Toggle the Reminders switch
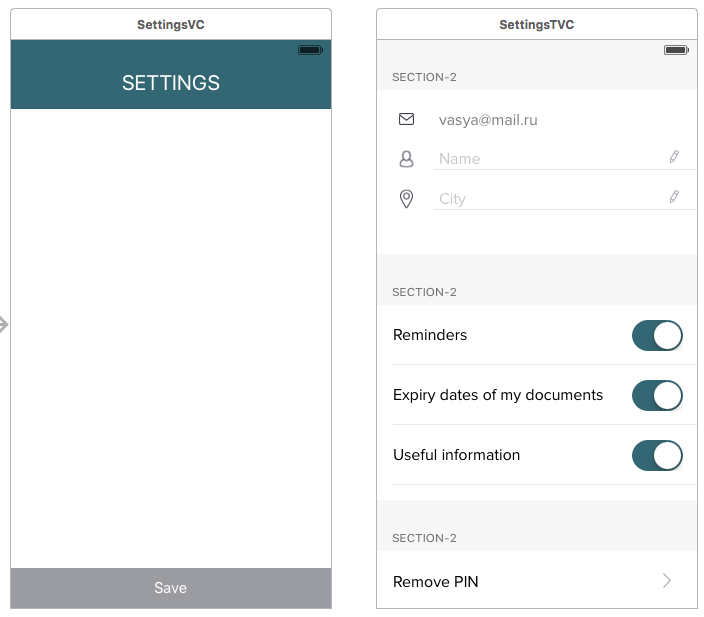Viewport: 704px width, 617px height. [x=657, y=335]
